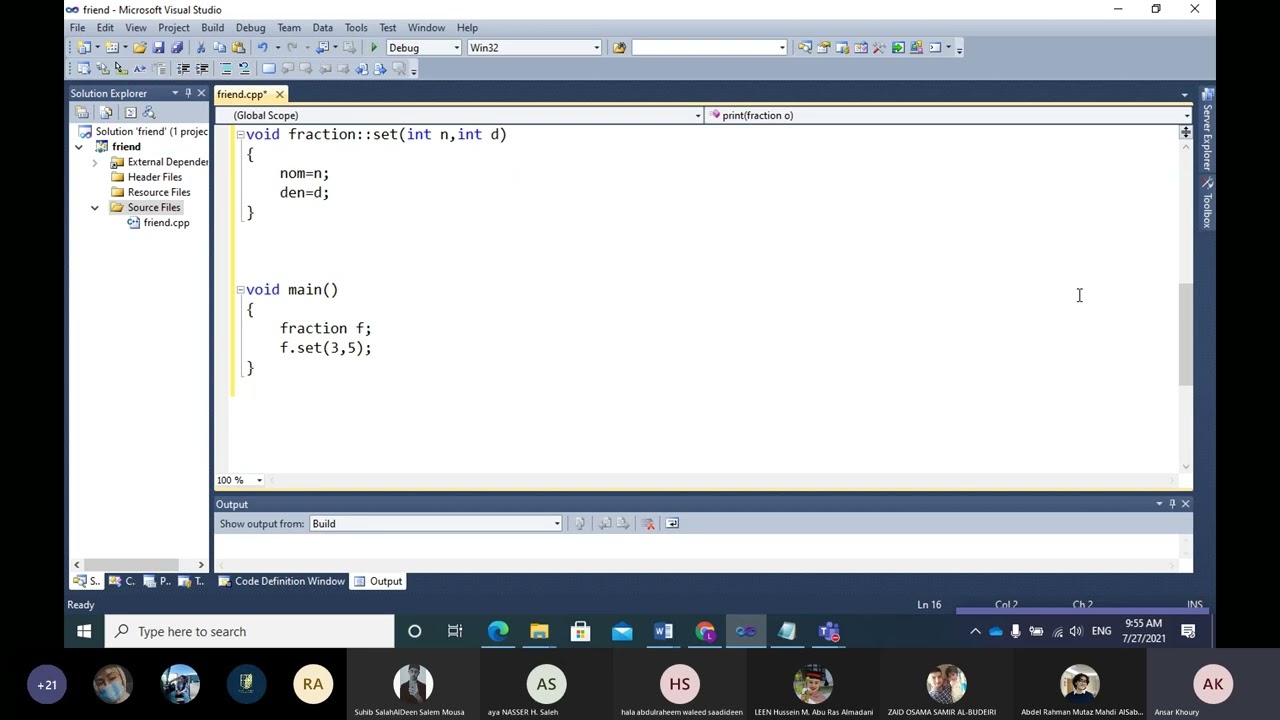The width and height of the screenshot is (1280, 720).
Task: Click the Windows Start button
Action: 84,631
